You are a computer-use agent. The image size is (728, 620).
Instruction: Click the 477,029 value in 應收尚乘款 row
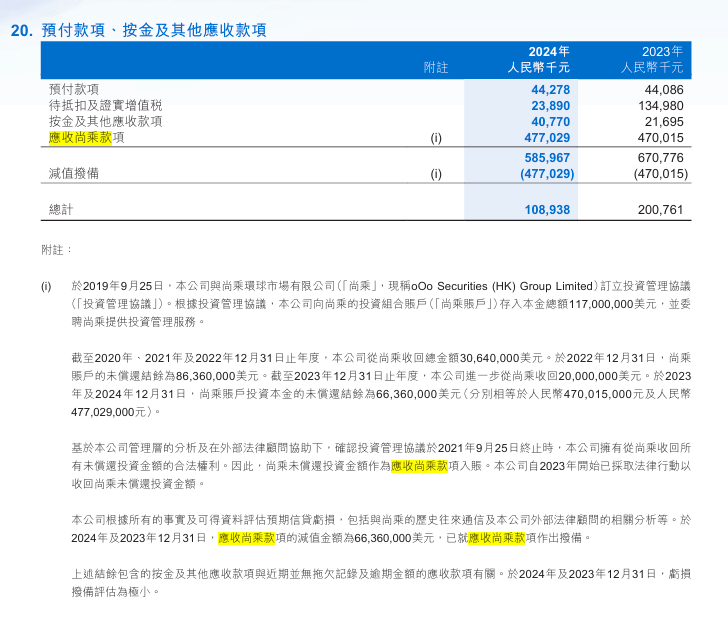pos(547,138)
